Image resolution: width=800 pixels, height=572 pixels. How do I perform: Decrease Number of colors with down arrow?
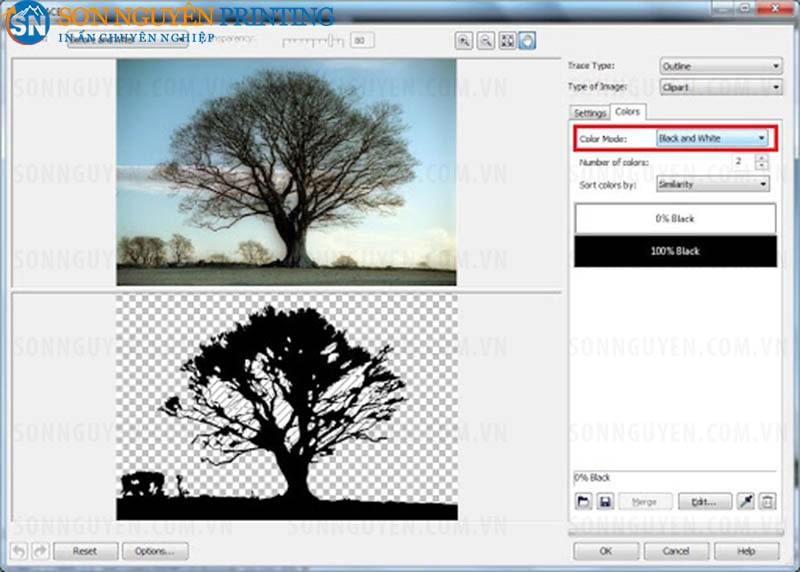(x=762, y=166)
